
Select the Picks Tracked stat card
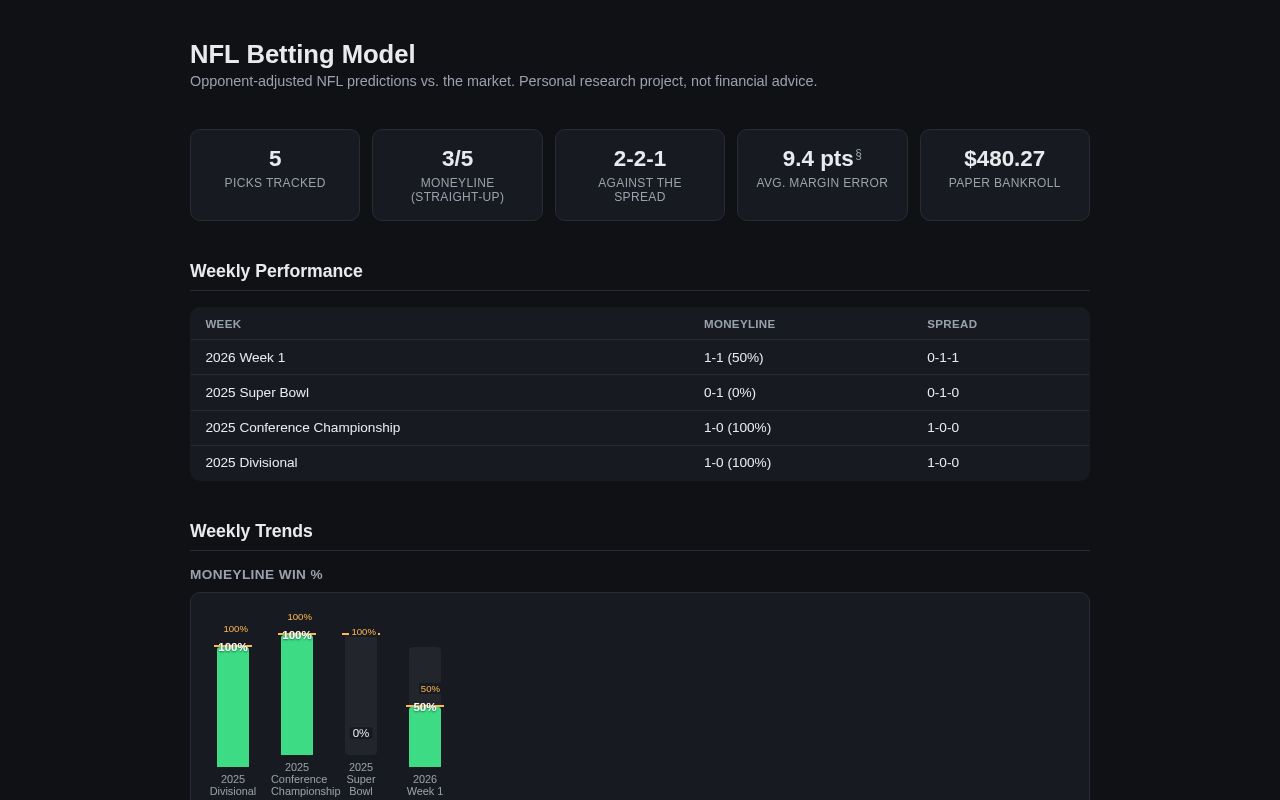tap(275, 175)
